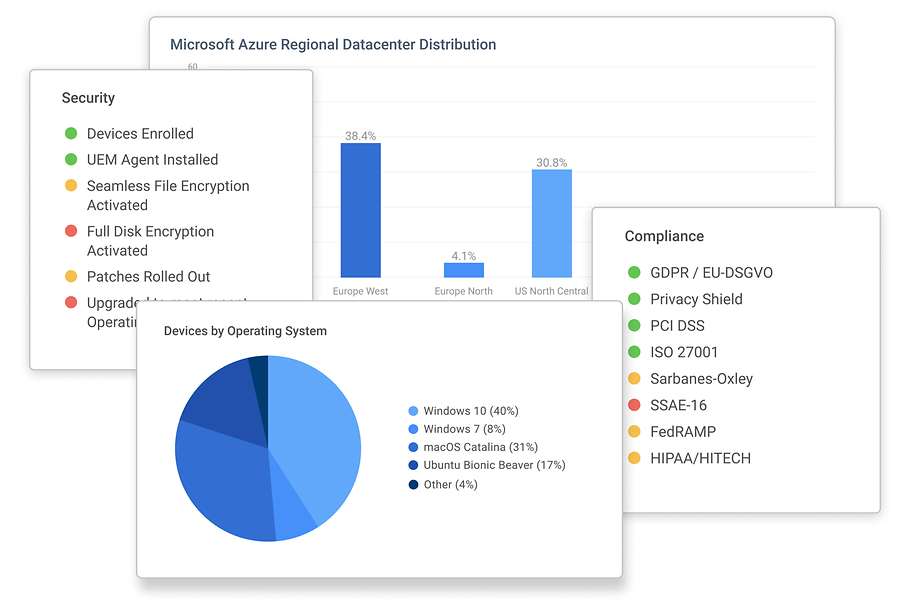Click the US North Central axis label

551,291
